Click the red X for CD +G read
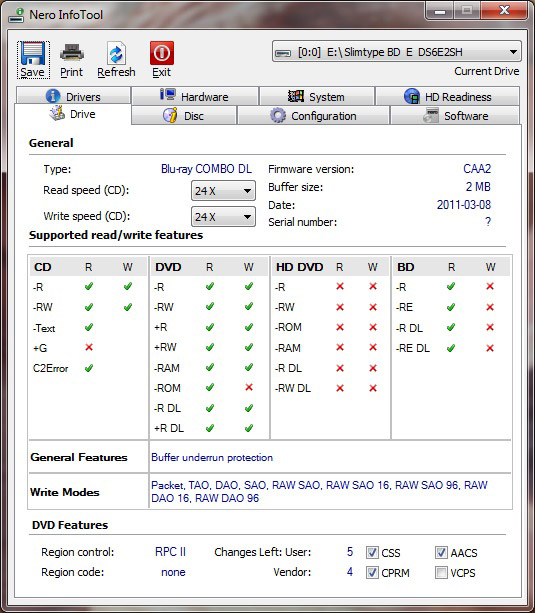This screenshot has width=535, height=613. 89,347
